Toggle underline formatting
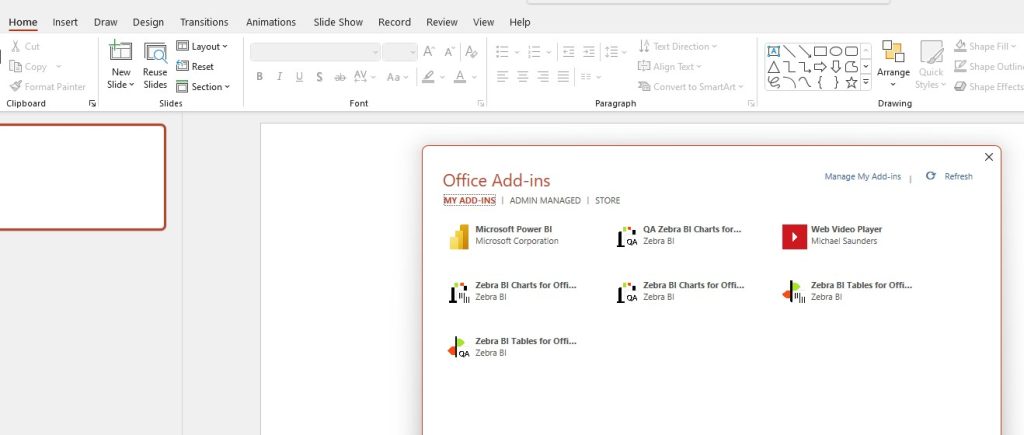Viewport: 1024px width, 435px height. (x=299, y=77)
